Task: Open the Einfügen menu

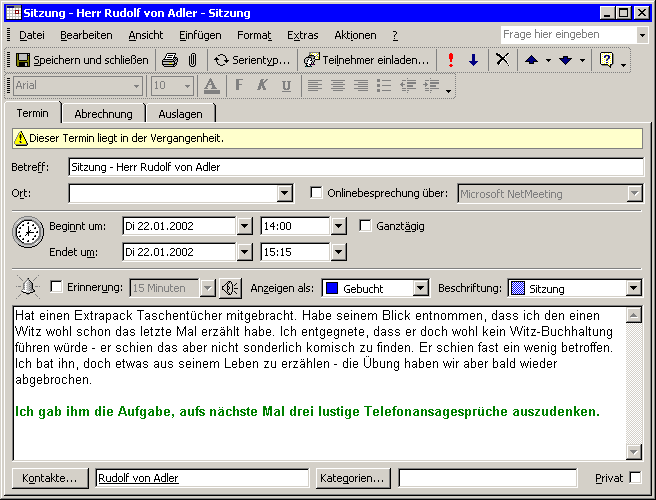Action: point(200,35)
